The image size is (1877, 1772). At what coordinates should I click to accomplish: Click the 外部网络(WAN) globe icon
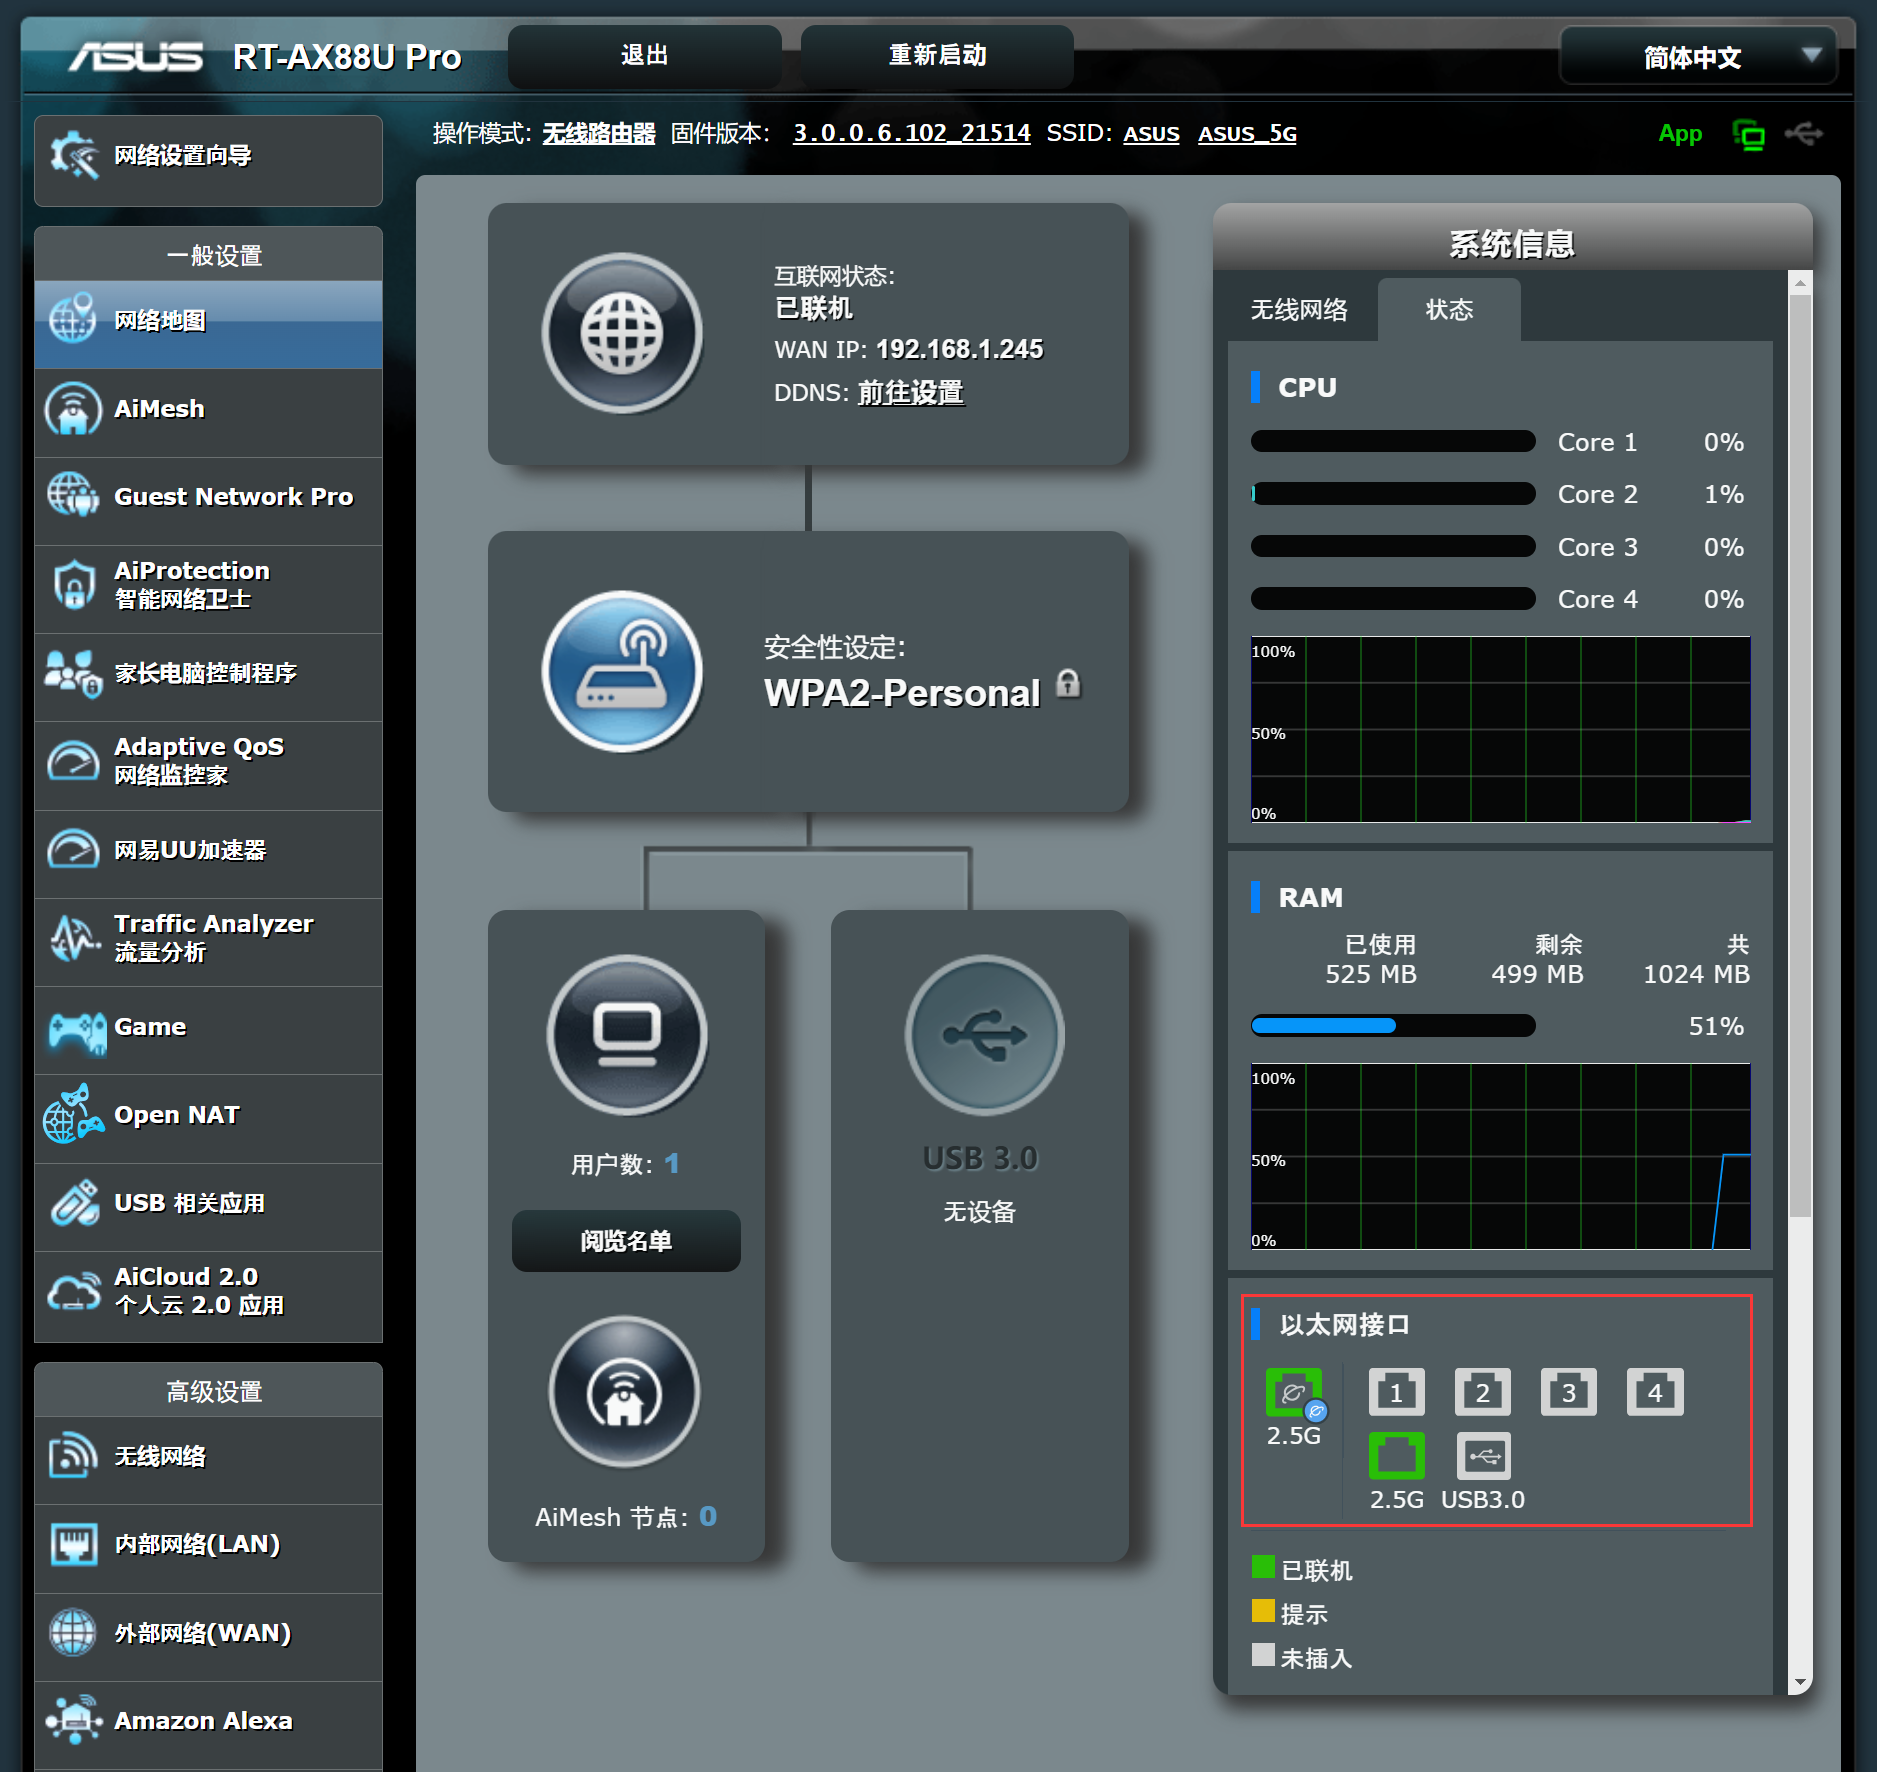tap(73, 1632)
